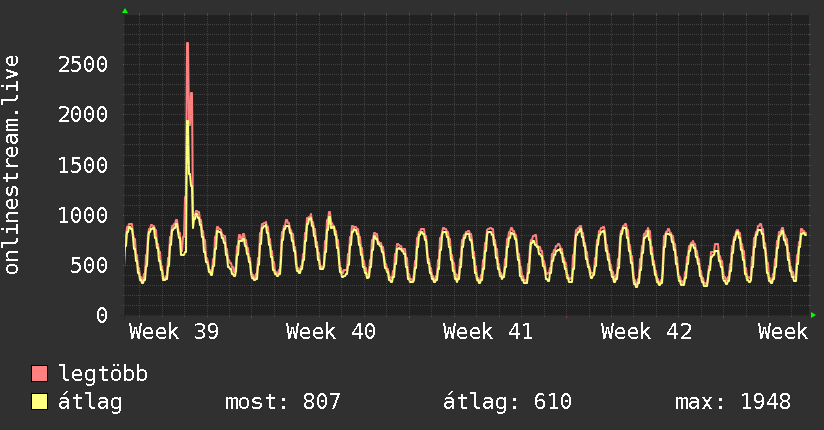Click the most: 807 value
The image size is (824, 430).
point(283,402)
